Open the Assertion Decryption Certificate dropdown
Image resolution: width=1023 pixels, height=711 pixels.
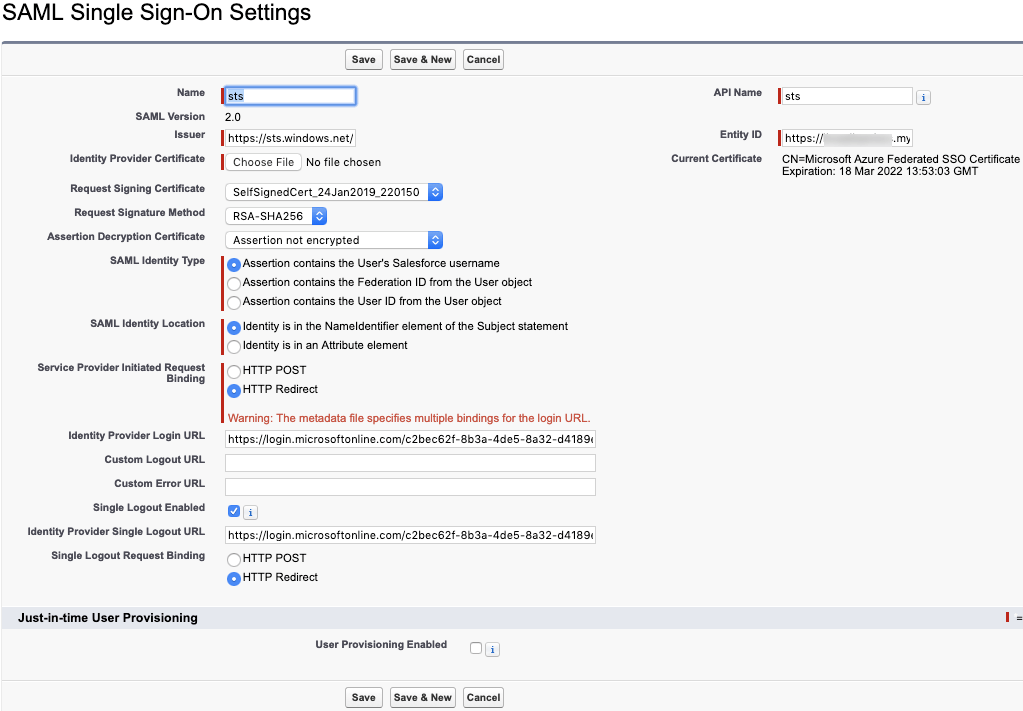coord(334,240)
